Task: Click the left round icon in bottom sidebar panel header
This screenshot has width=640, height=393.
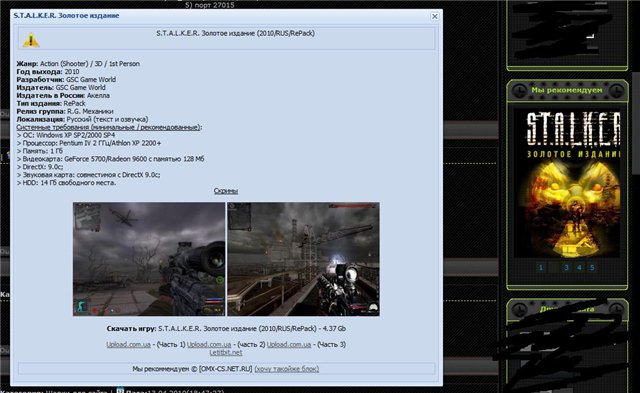Action: click(x=520, y=309)
